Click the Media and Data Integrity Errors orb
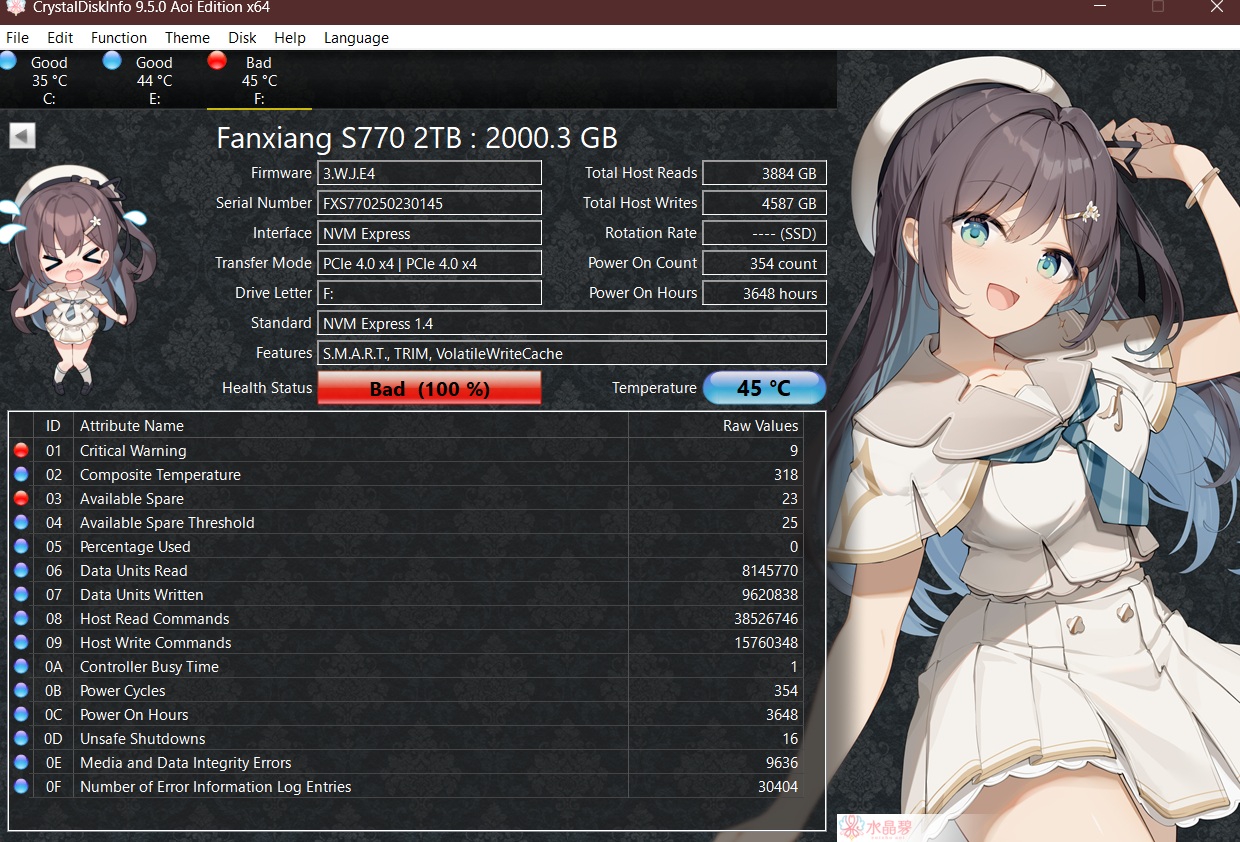Screen dimensions: 1240x842 pos(21,763)
